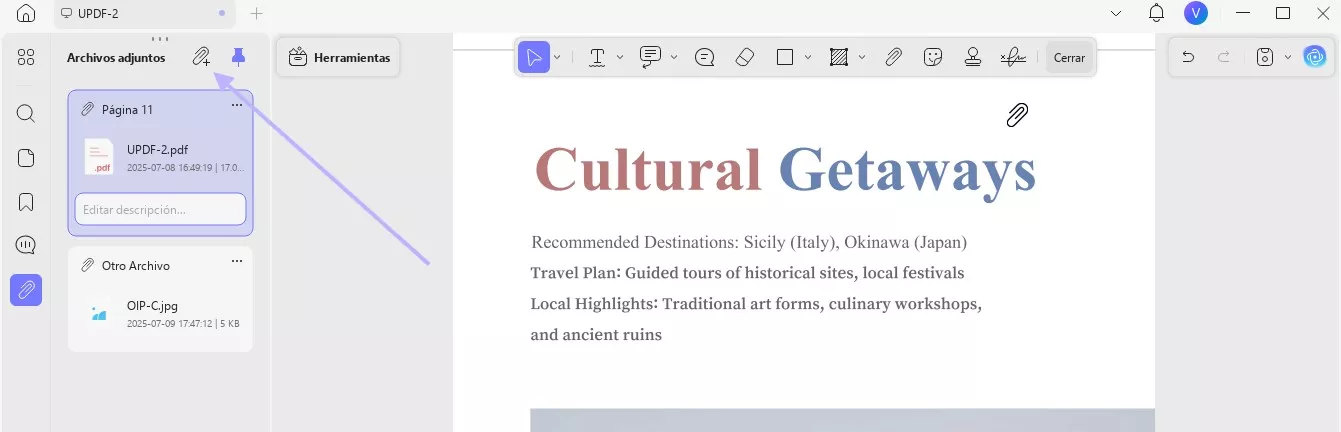Select the text markup underline tool

point(597,57)
